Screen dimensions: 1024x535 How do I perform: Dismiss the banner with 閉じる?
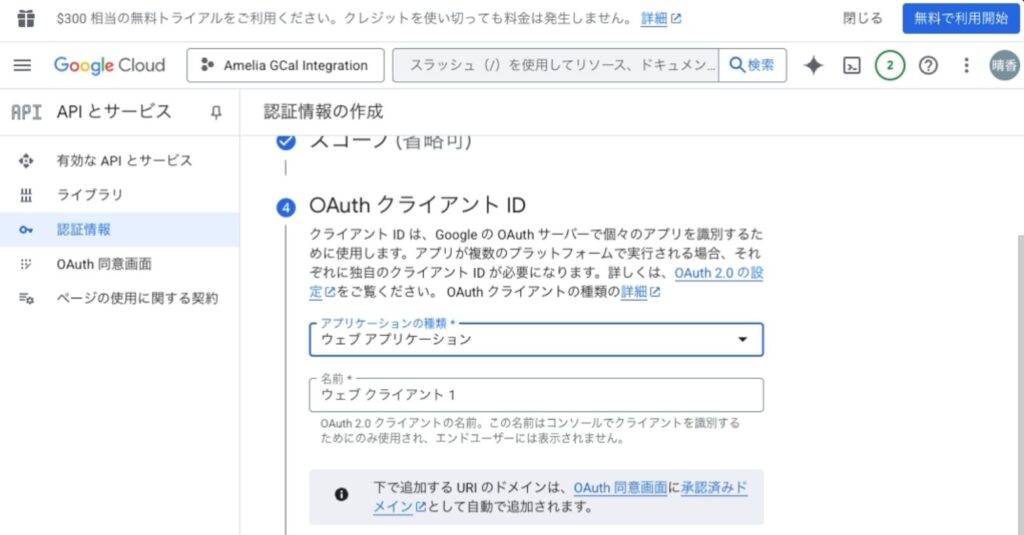tap(863, 18)
